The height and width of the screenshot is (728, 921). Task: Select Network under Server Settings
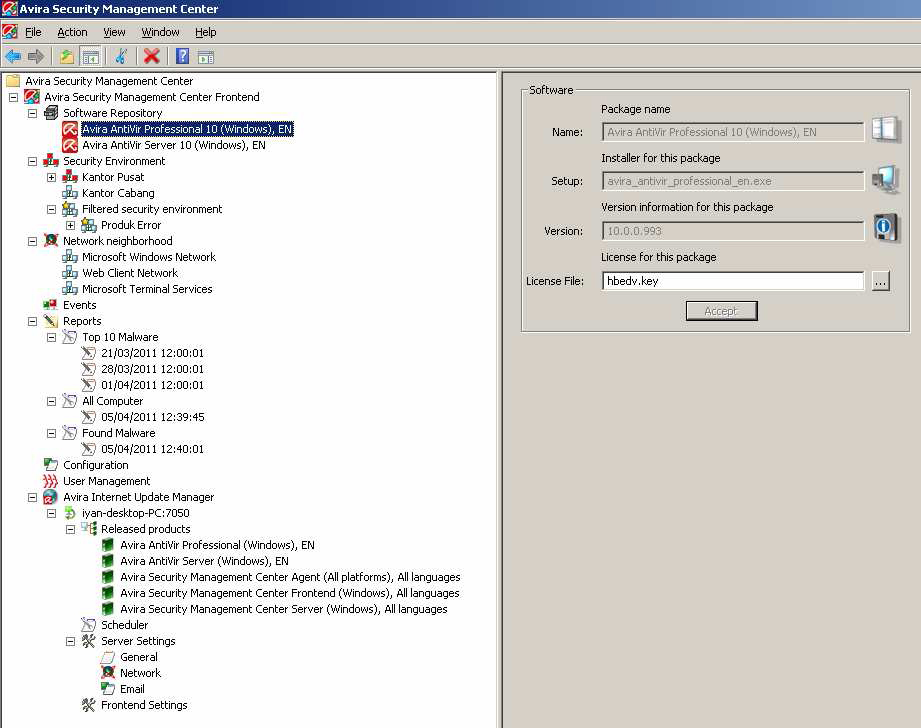(140, 673)
